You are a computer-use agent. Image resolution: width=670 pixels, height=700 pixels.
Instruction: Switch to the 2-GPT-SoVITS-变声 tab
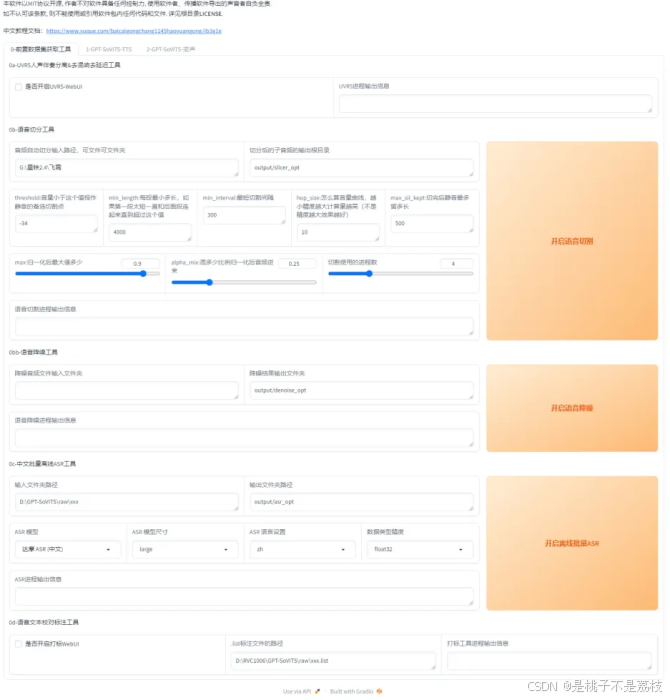pos(171,49)
